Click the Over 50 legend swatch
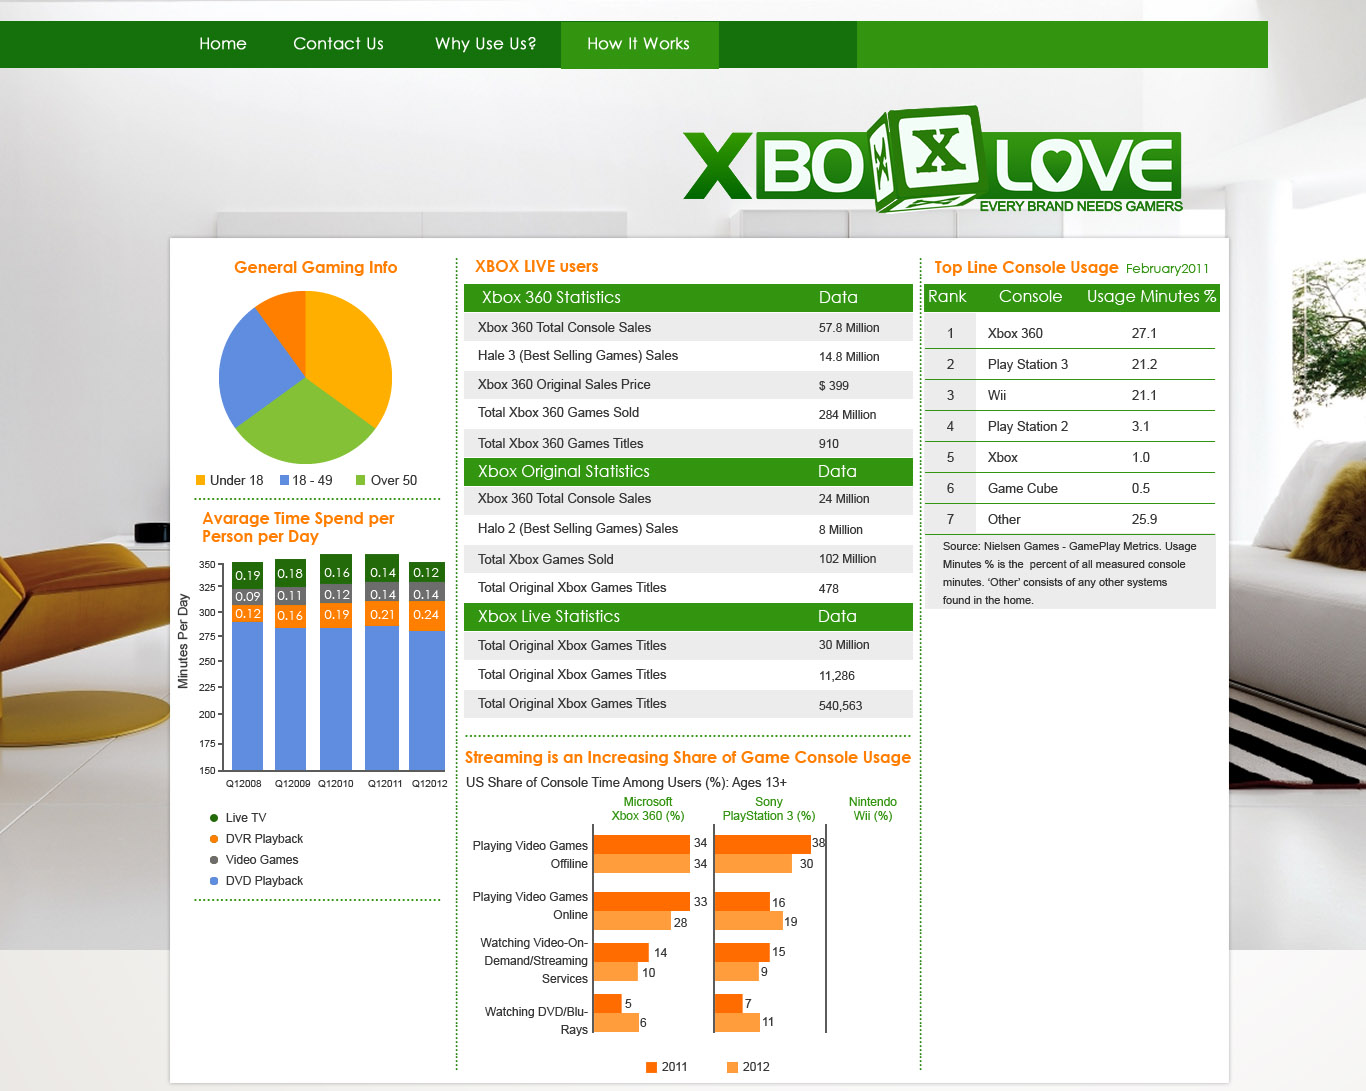 tap(361, 480)
